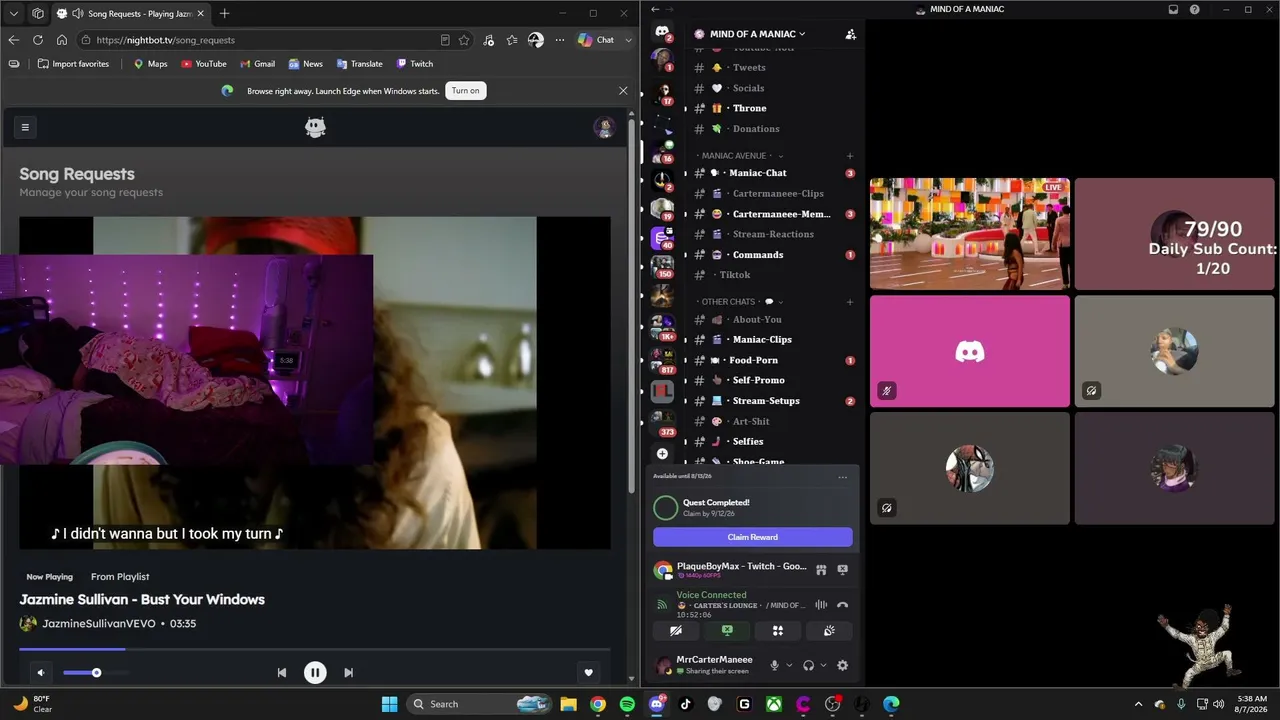The width and height of the screenshot is (1280, 720).
Task: Expand the MIND OF A MANIAC server menu
Action: 757,34
